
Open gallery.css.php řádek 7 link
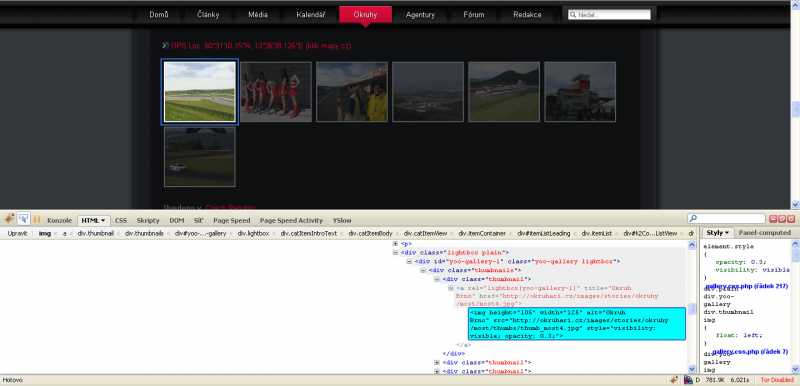click(x=750, y=352)
